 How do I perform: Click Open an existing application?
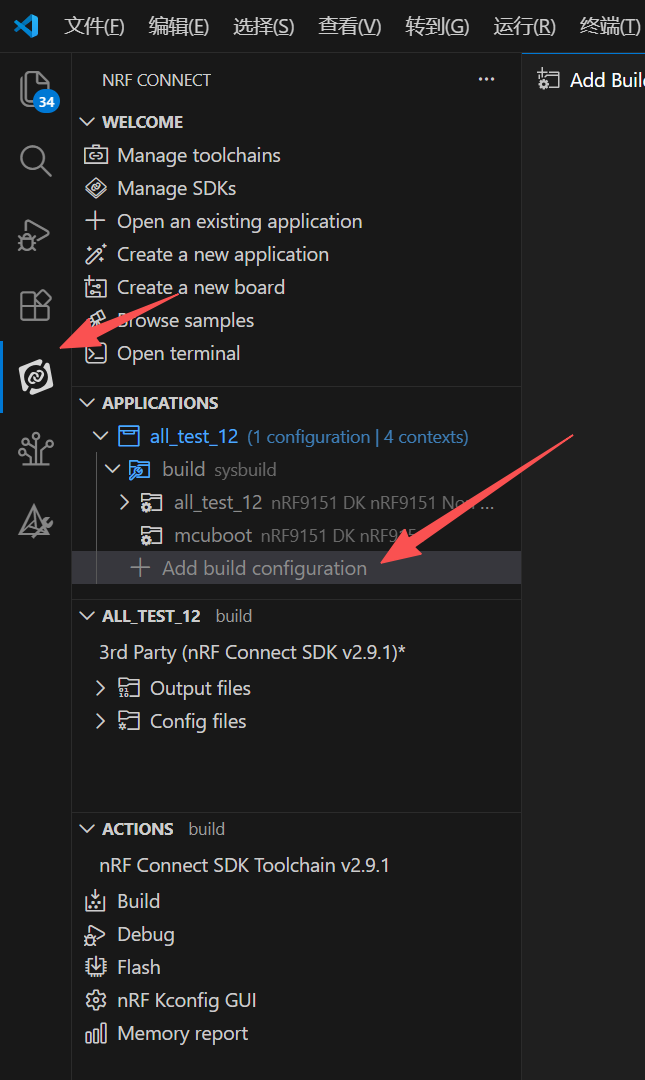click(x=240, y=222)
